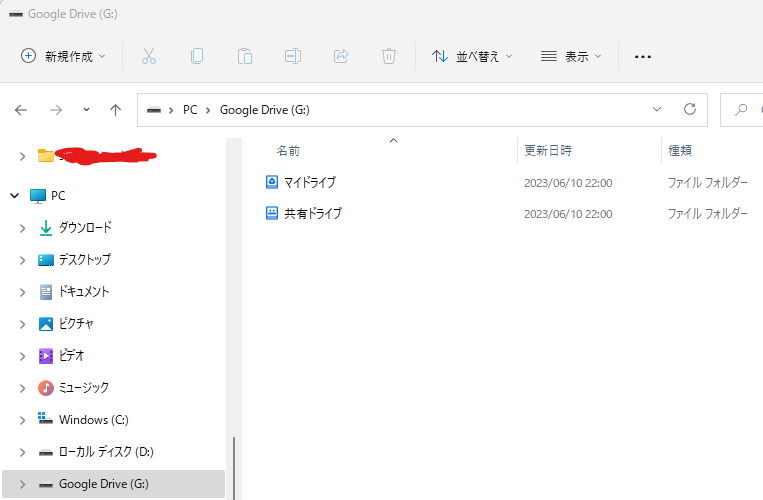Click the ビデオ purple film icon
763x500 pixels.
46,356
